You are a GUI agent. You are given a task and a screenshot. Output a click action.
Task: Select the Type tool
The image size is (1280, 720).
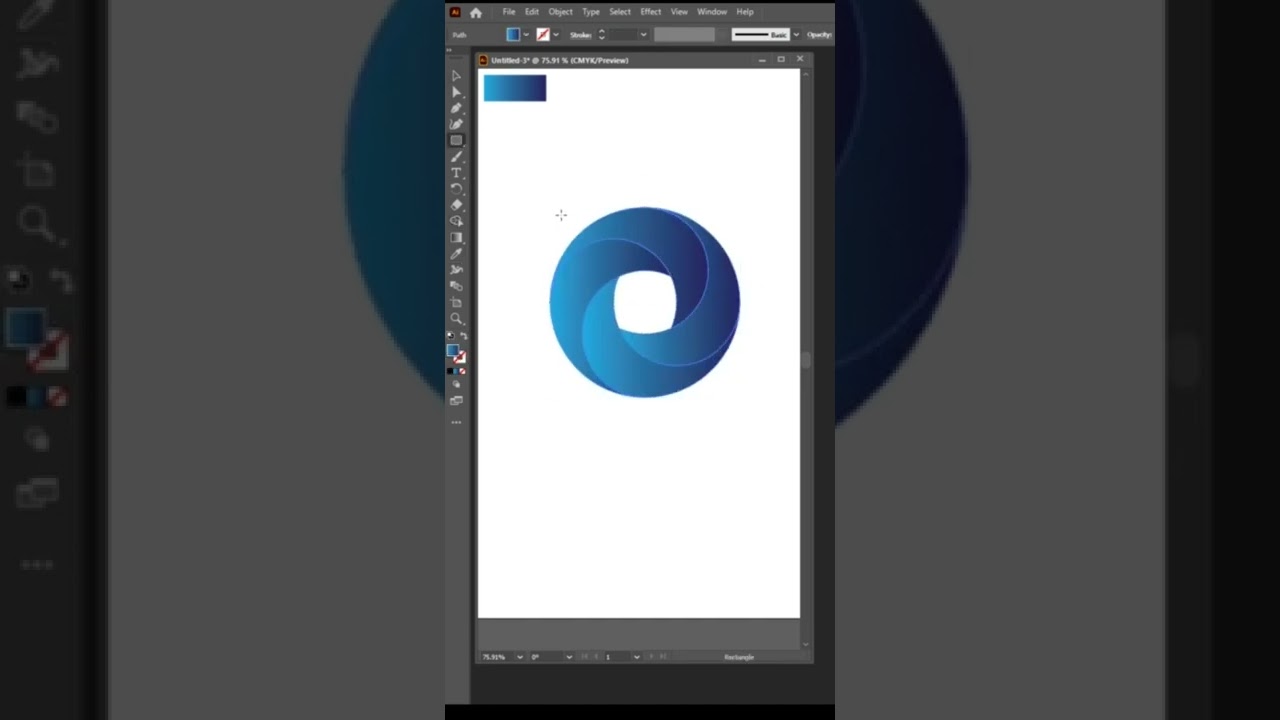[x=456, y=172]
